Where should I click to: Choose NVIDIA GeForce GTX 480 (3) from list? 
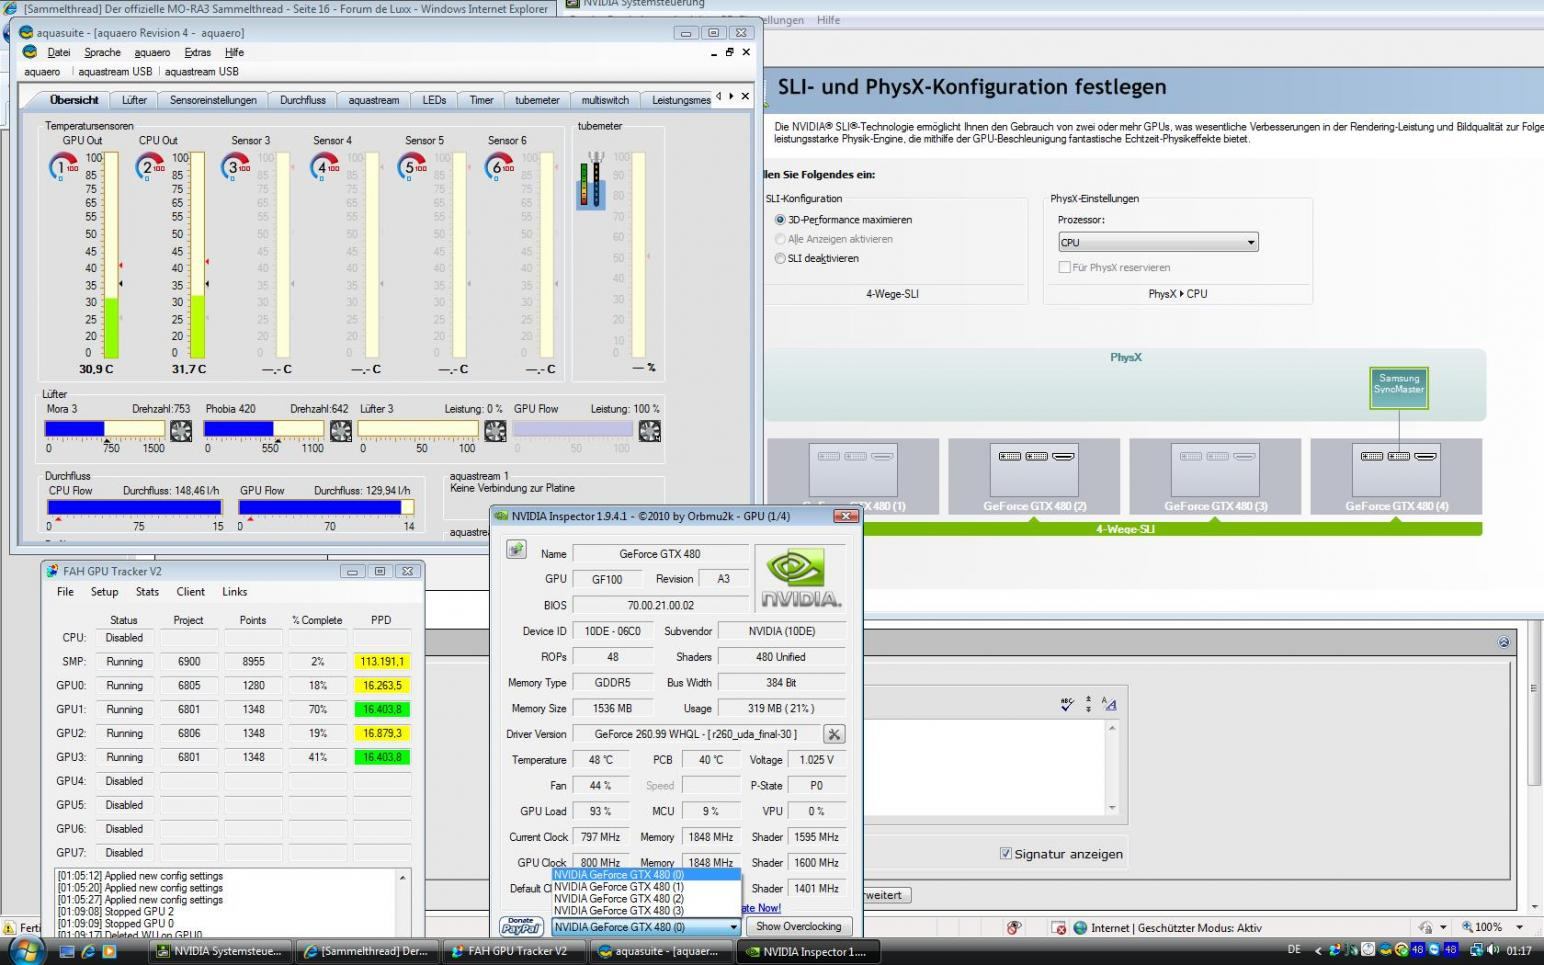[646, 911]
